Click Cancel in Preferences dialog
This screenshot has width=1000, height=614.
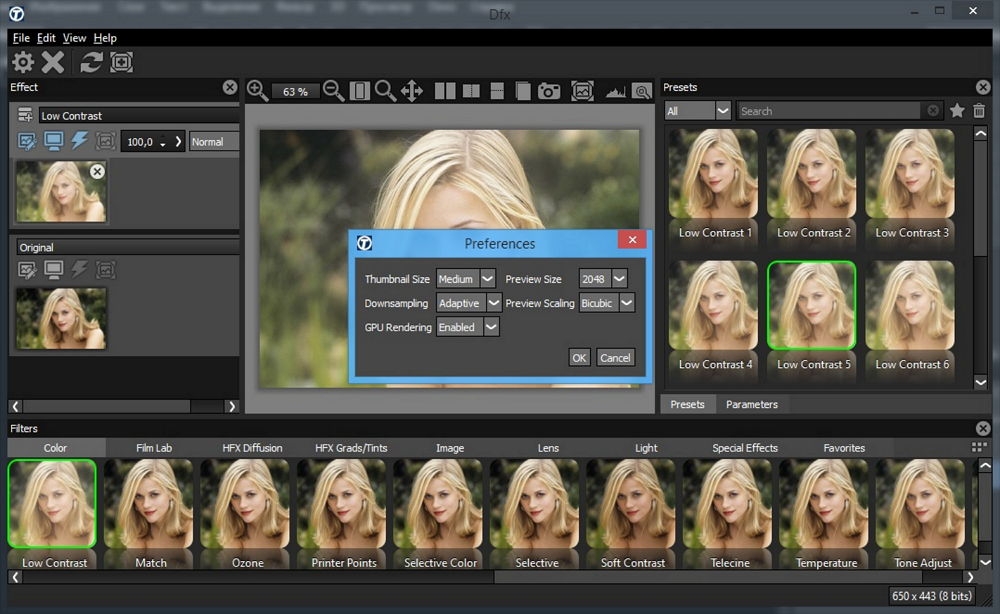[x=615, y=358]
